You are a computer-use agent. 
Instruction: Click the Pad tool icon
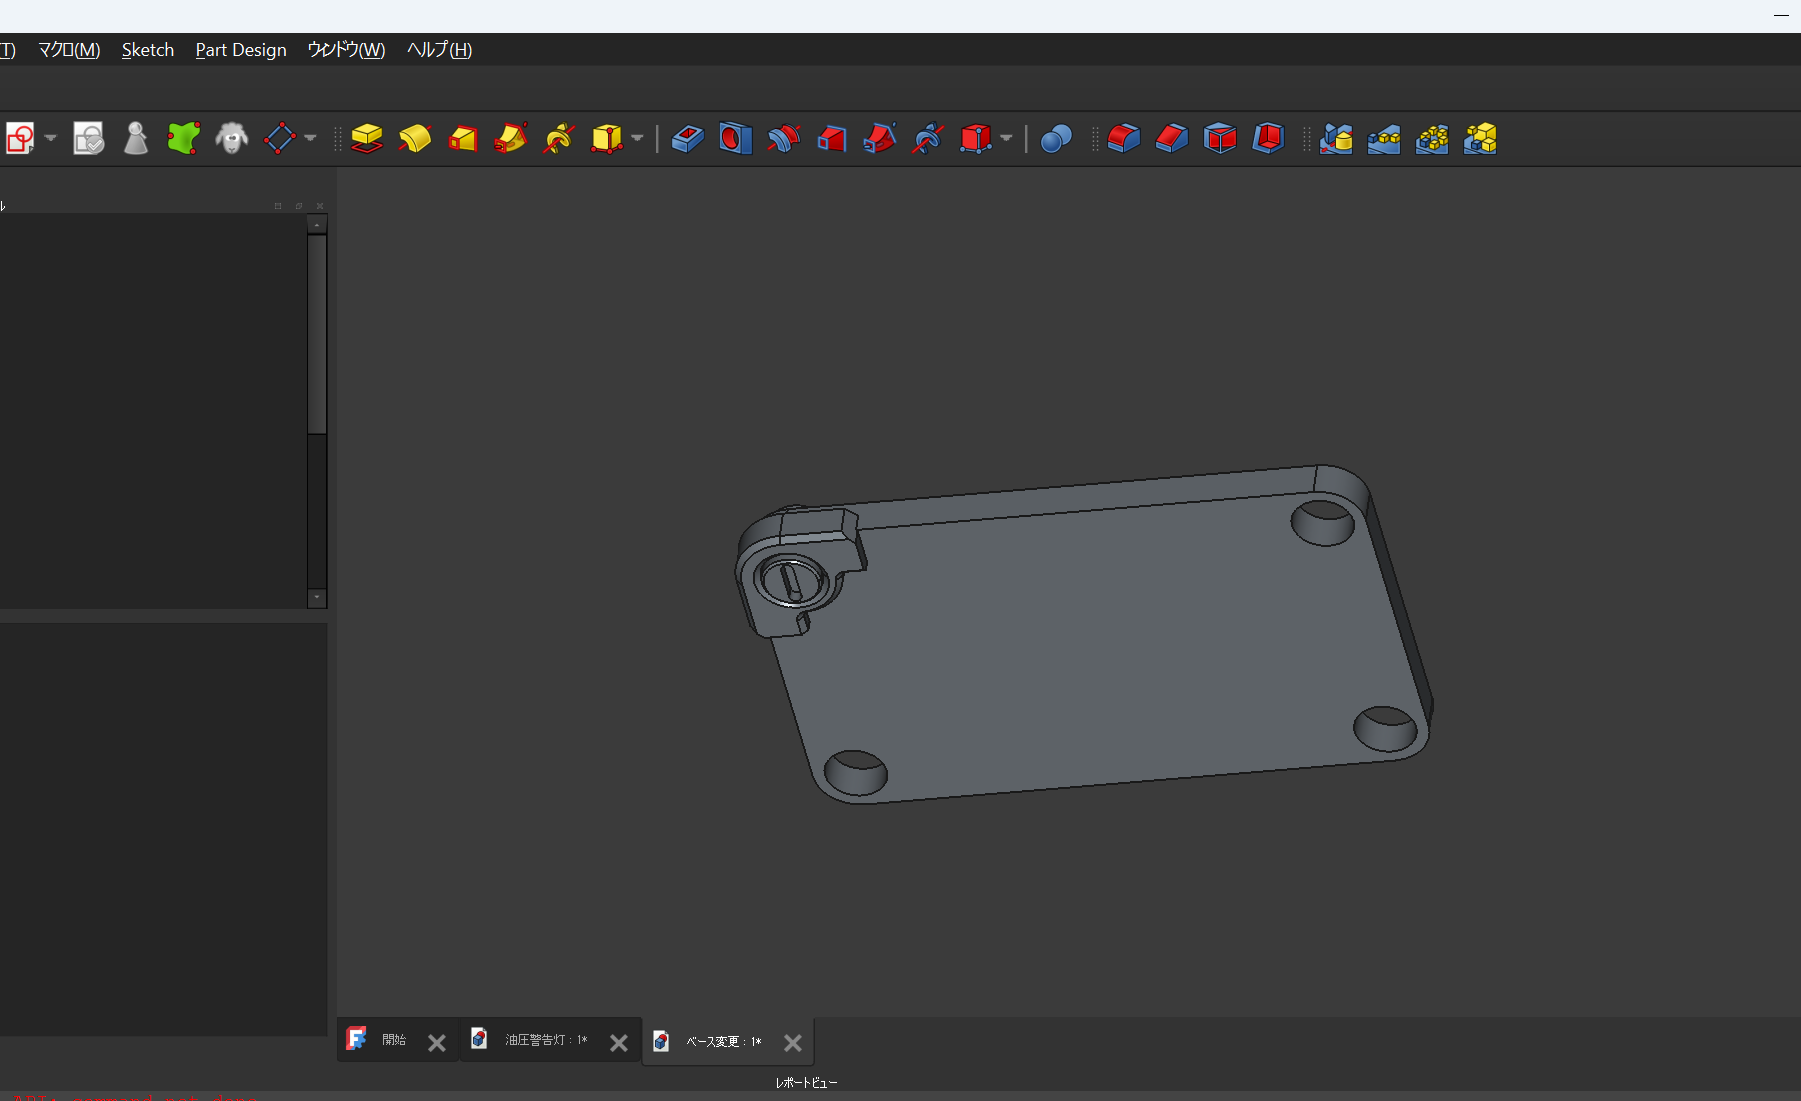point(367,138)
